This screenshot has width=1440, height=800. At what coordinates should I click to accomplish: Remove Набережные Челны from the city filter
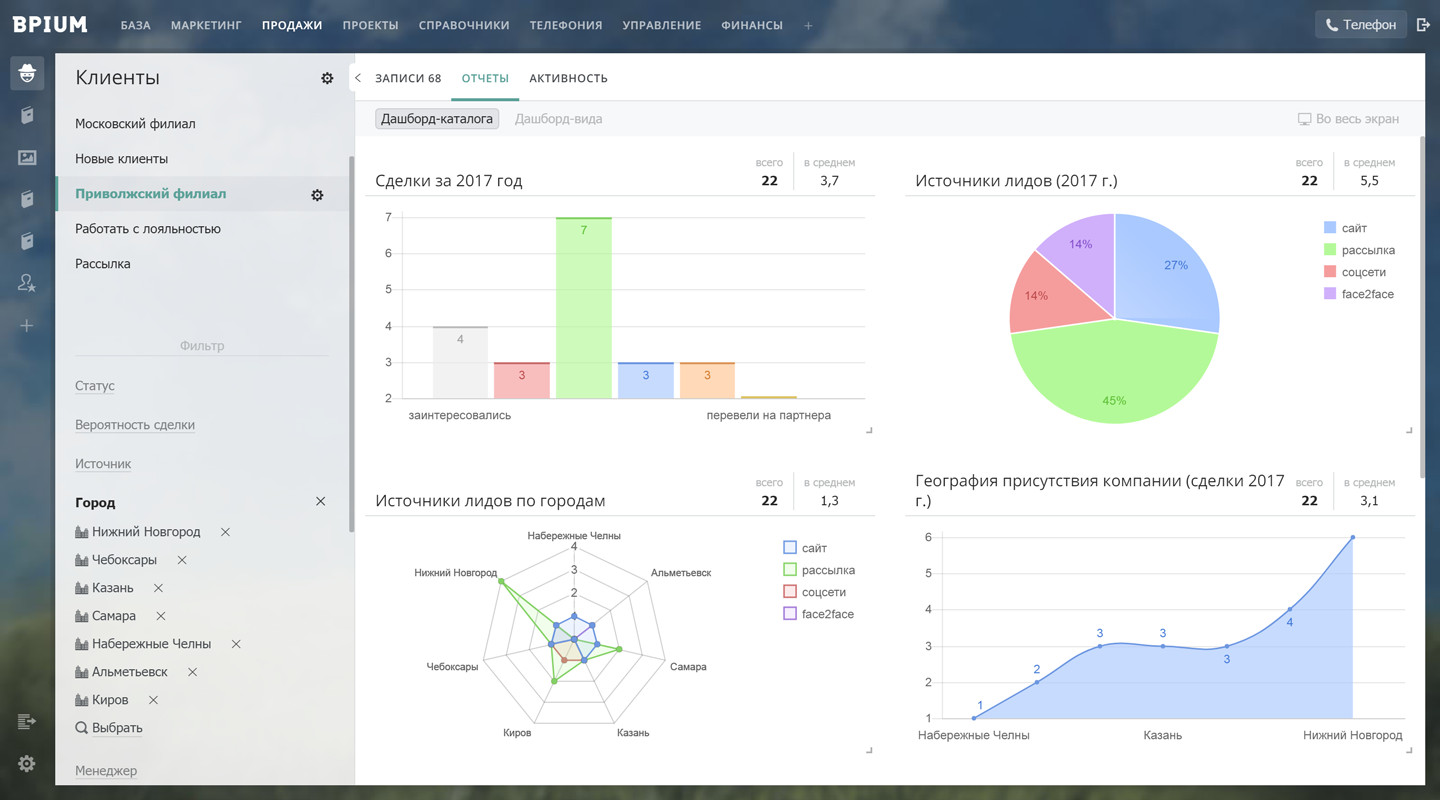pos(236,644)
